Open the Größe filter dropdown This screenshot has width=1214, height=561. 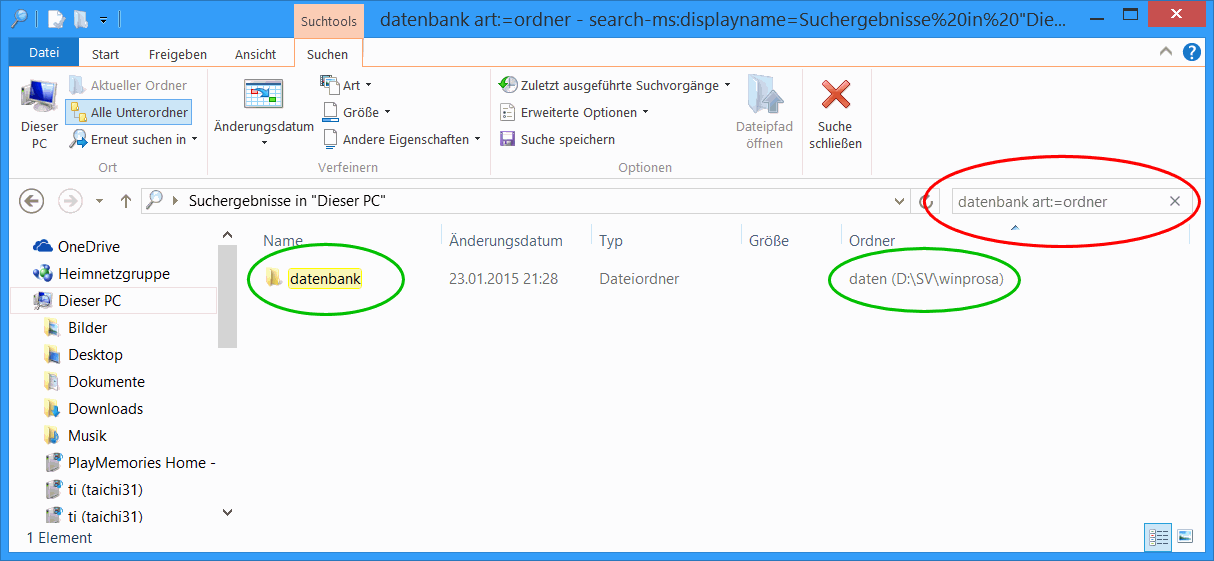tap(357, 112)
